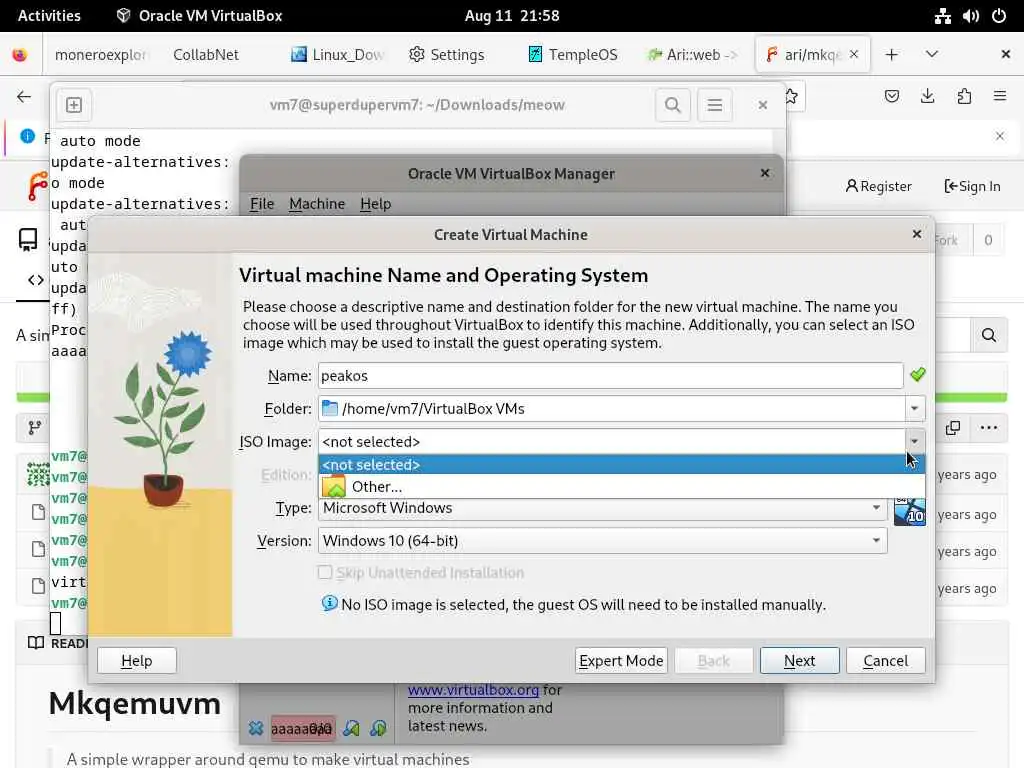Open the www.virtualbox.org link
This screenshot has height=768, width=1024.
tap(473, 690)
